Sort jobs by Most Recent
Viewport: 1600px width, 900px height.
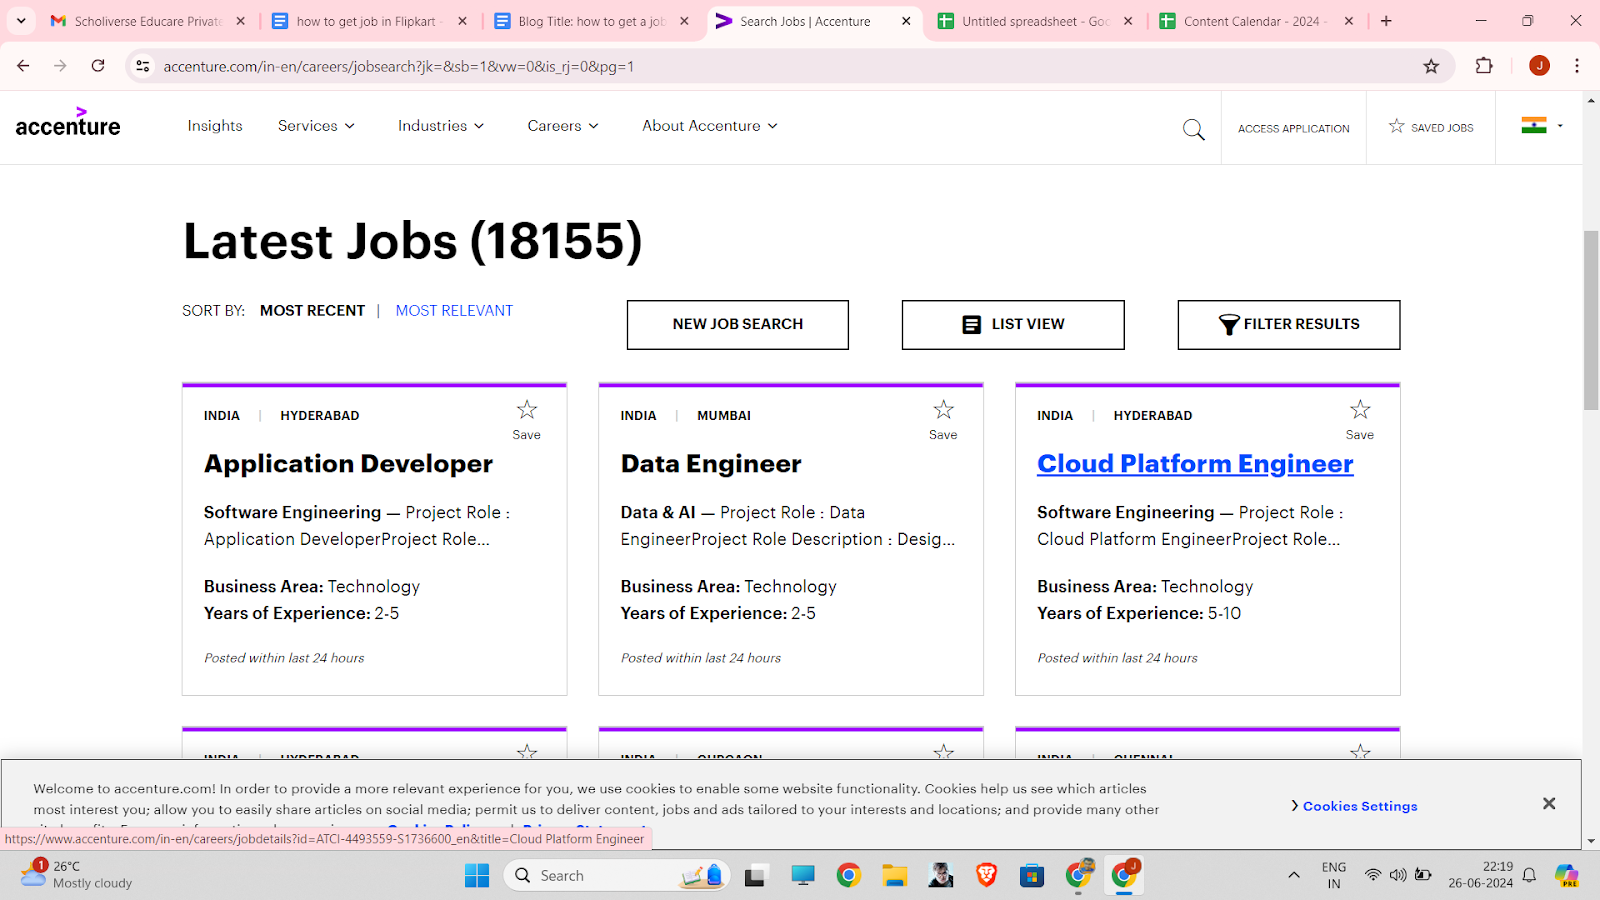pos(312,311)
